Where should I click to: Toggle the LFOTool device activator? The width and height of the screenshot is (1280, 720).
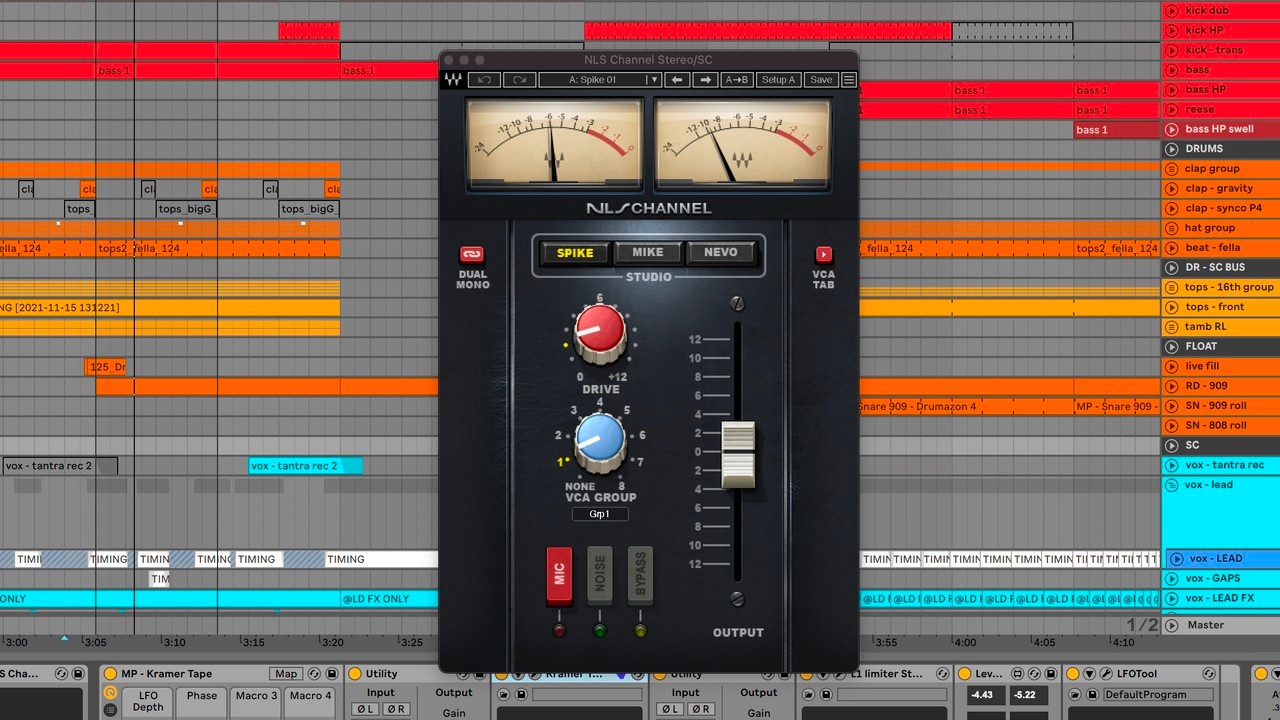click(1073, 674)
